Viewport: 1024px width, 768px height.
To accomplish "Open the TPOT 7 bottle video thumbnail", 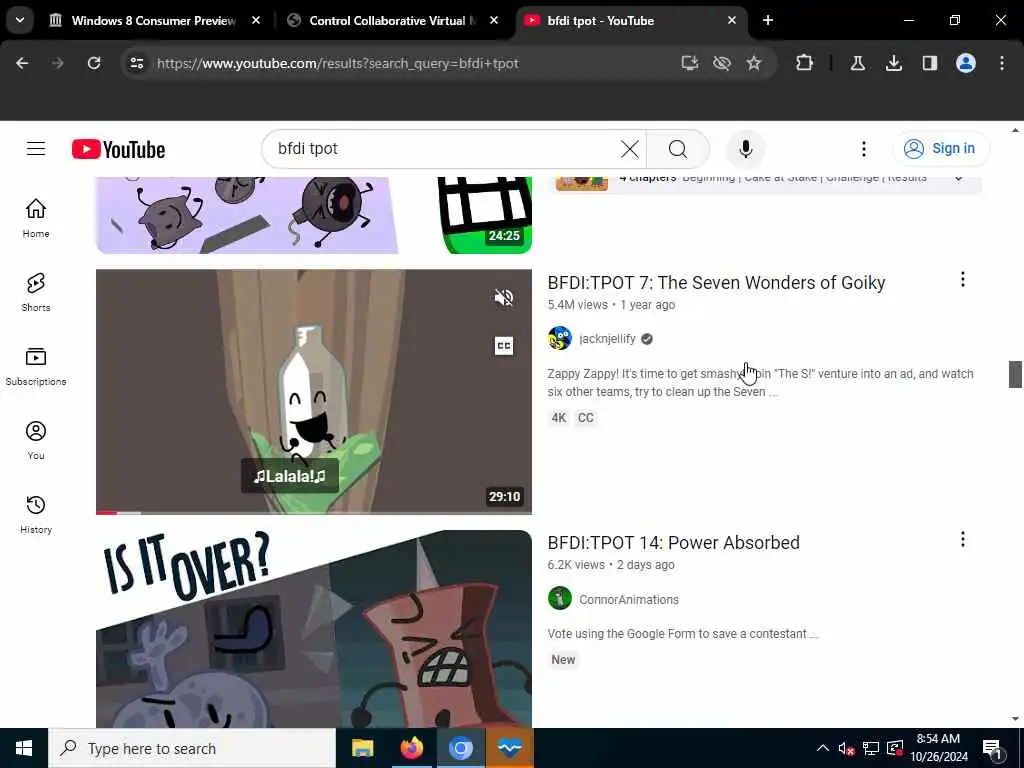I will pyautogui.click(x=313, y=391).
